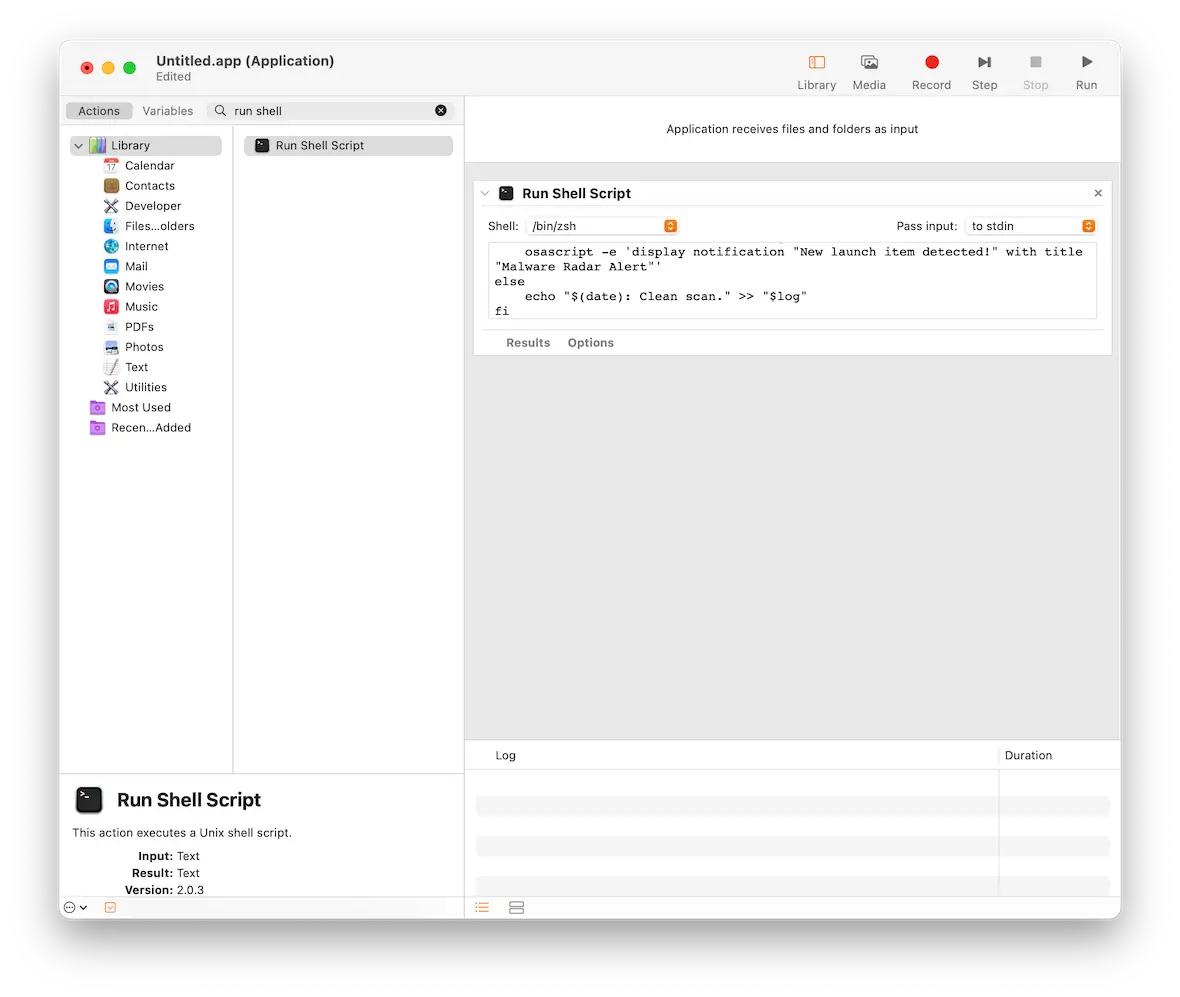This screenshot has height=997, width=1180.
Task: Select the Mail category icon
Action: click(111, 266)
